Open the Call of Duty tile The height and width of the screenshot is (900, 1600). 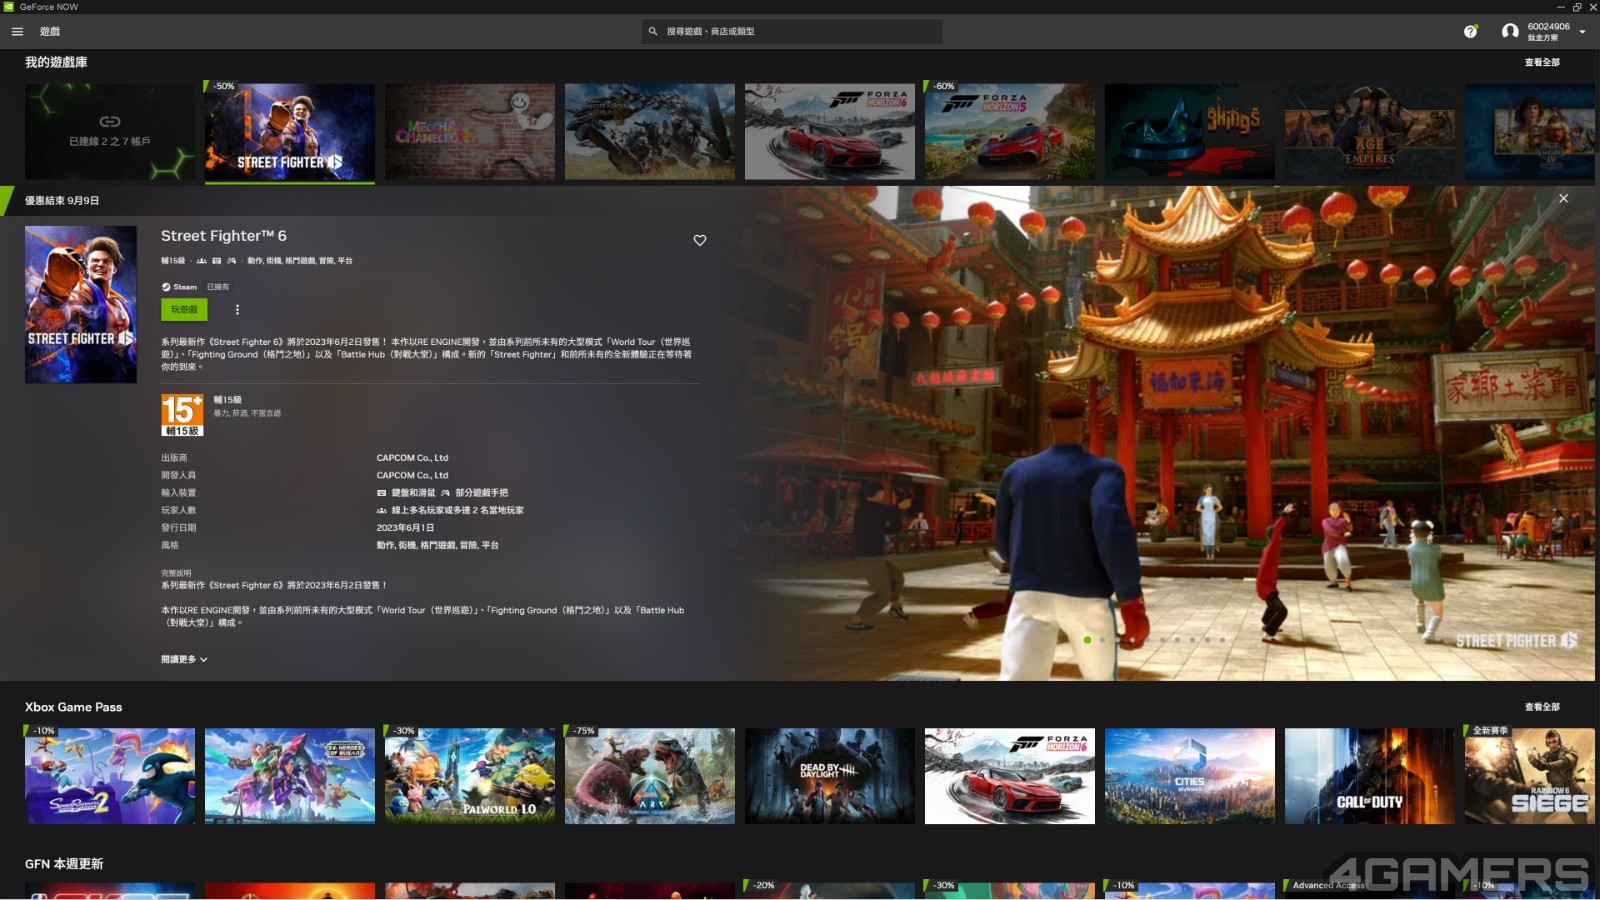tap(1370, 776)
